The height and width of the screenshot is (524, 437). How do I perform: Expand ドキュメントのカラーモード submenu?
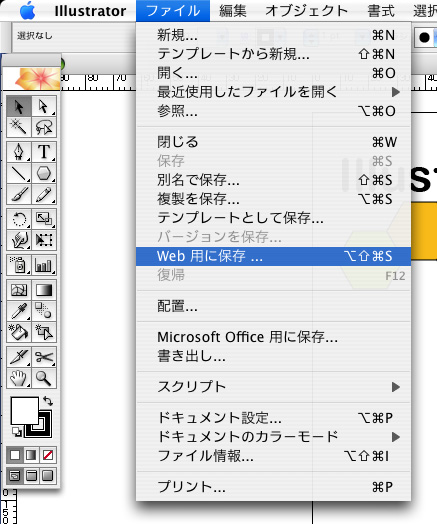pos(273,437)
